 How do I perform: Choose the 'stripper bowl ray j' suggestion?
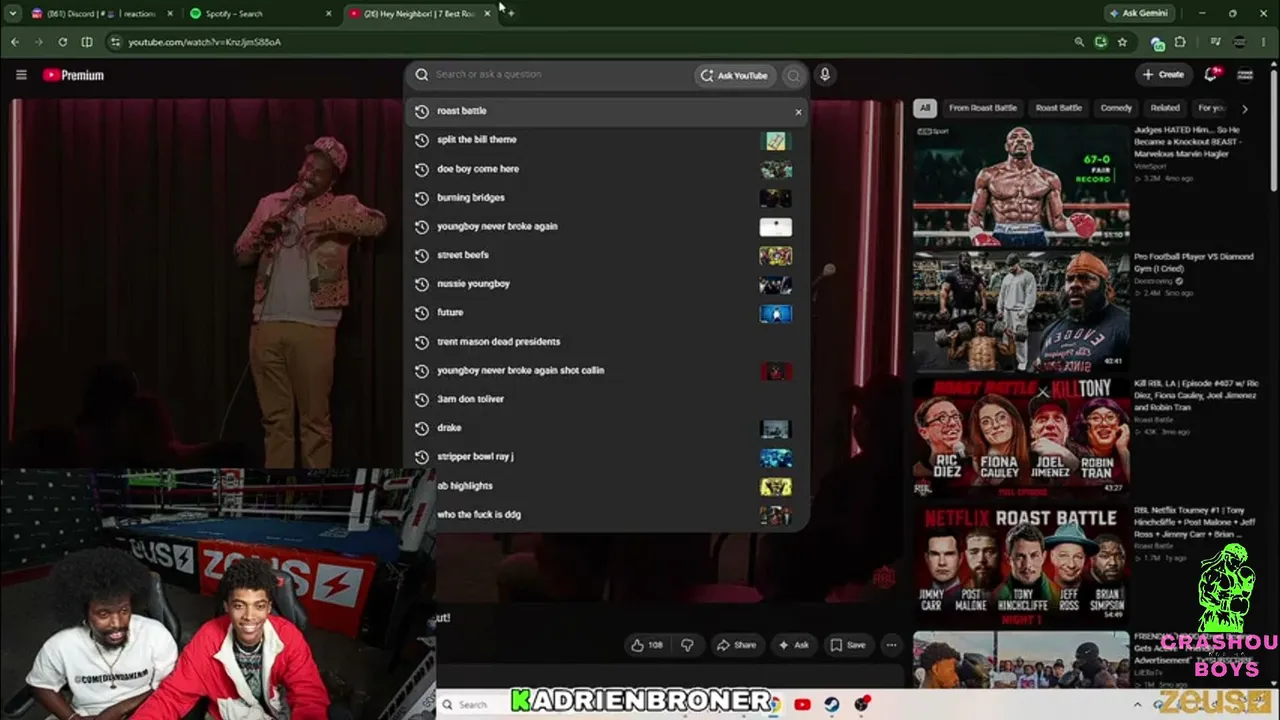point(607,457)
